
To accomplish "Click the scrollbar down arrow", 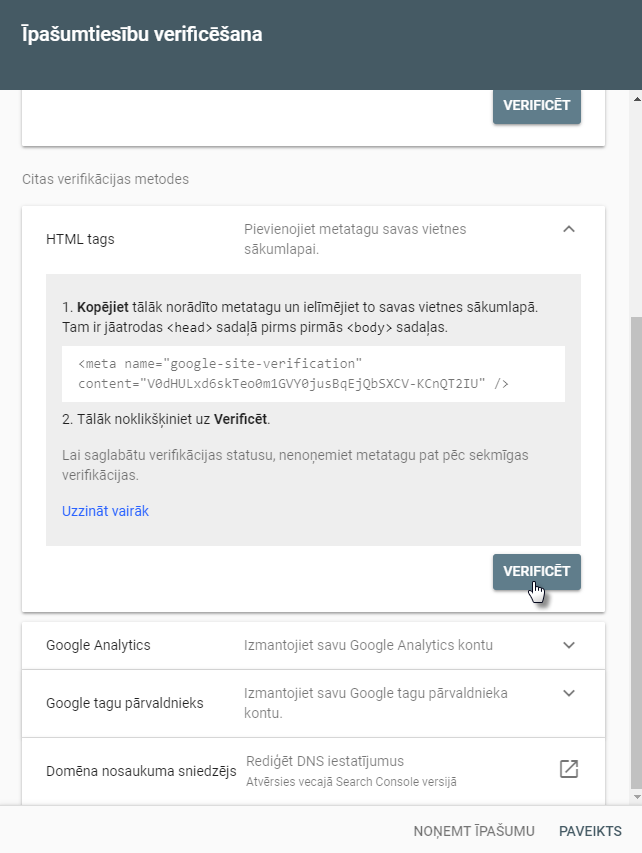I will click(x=637, y=797).
